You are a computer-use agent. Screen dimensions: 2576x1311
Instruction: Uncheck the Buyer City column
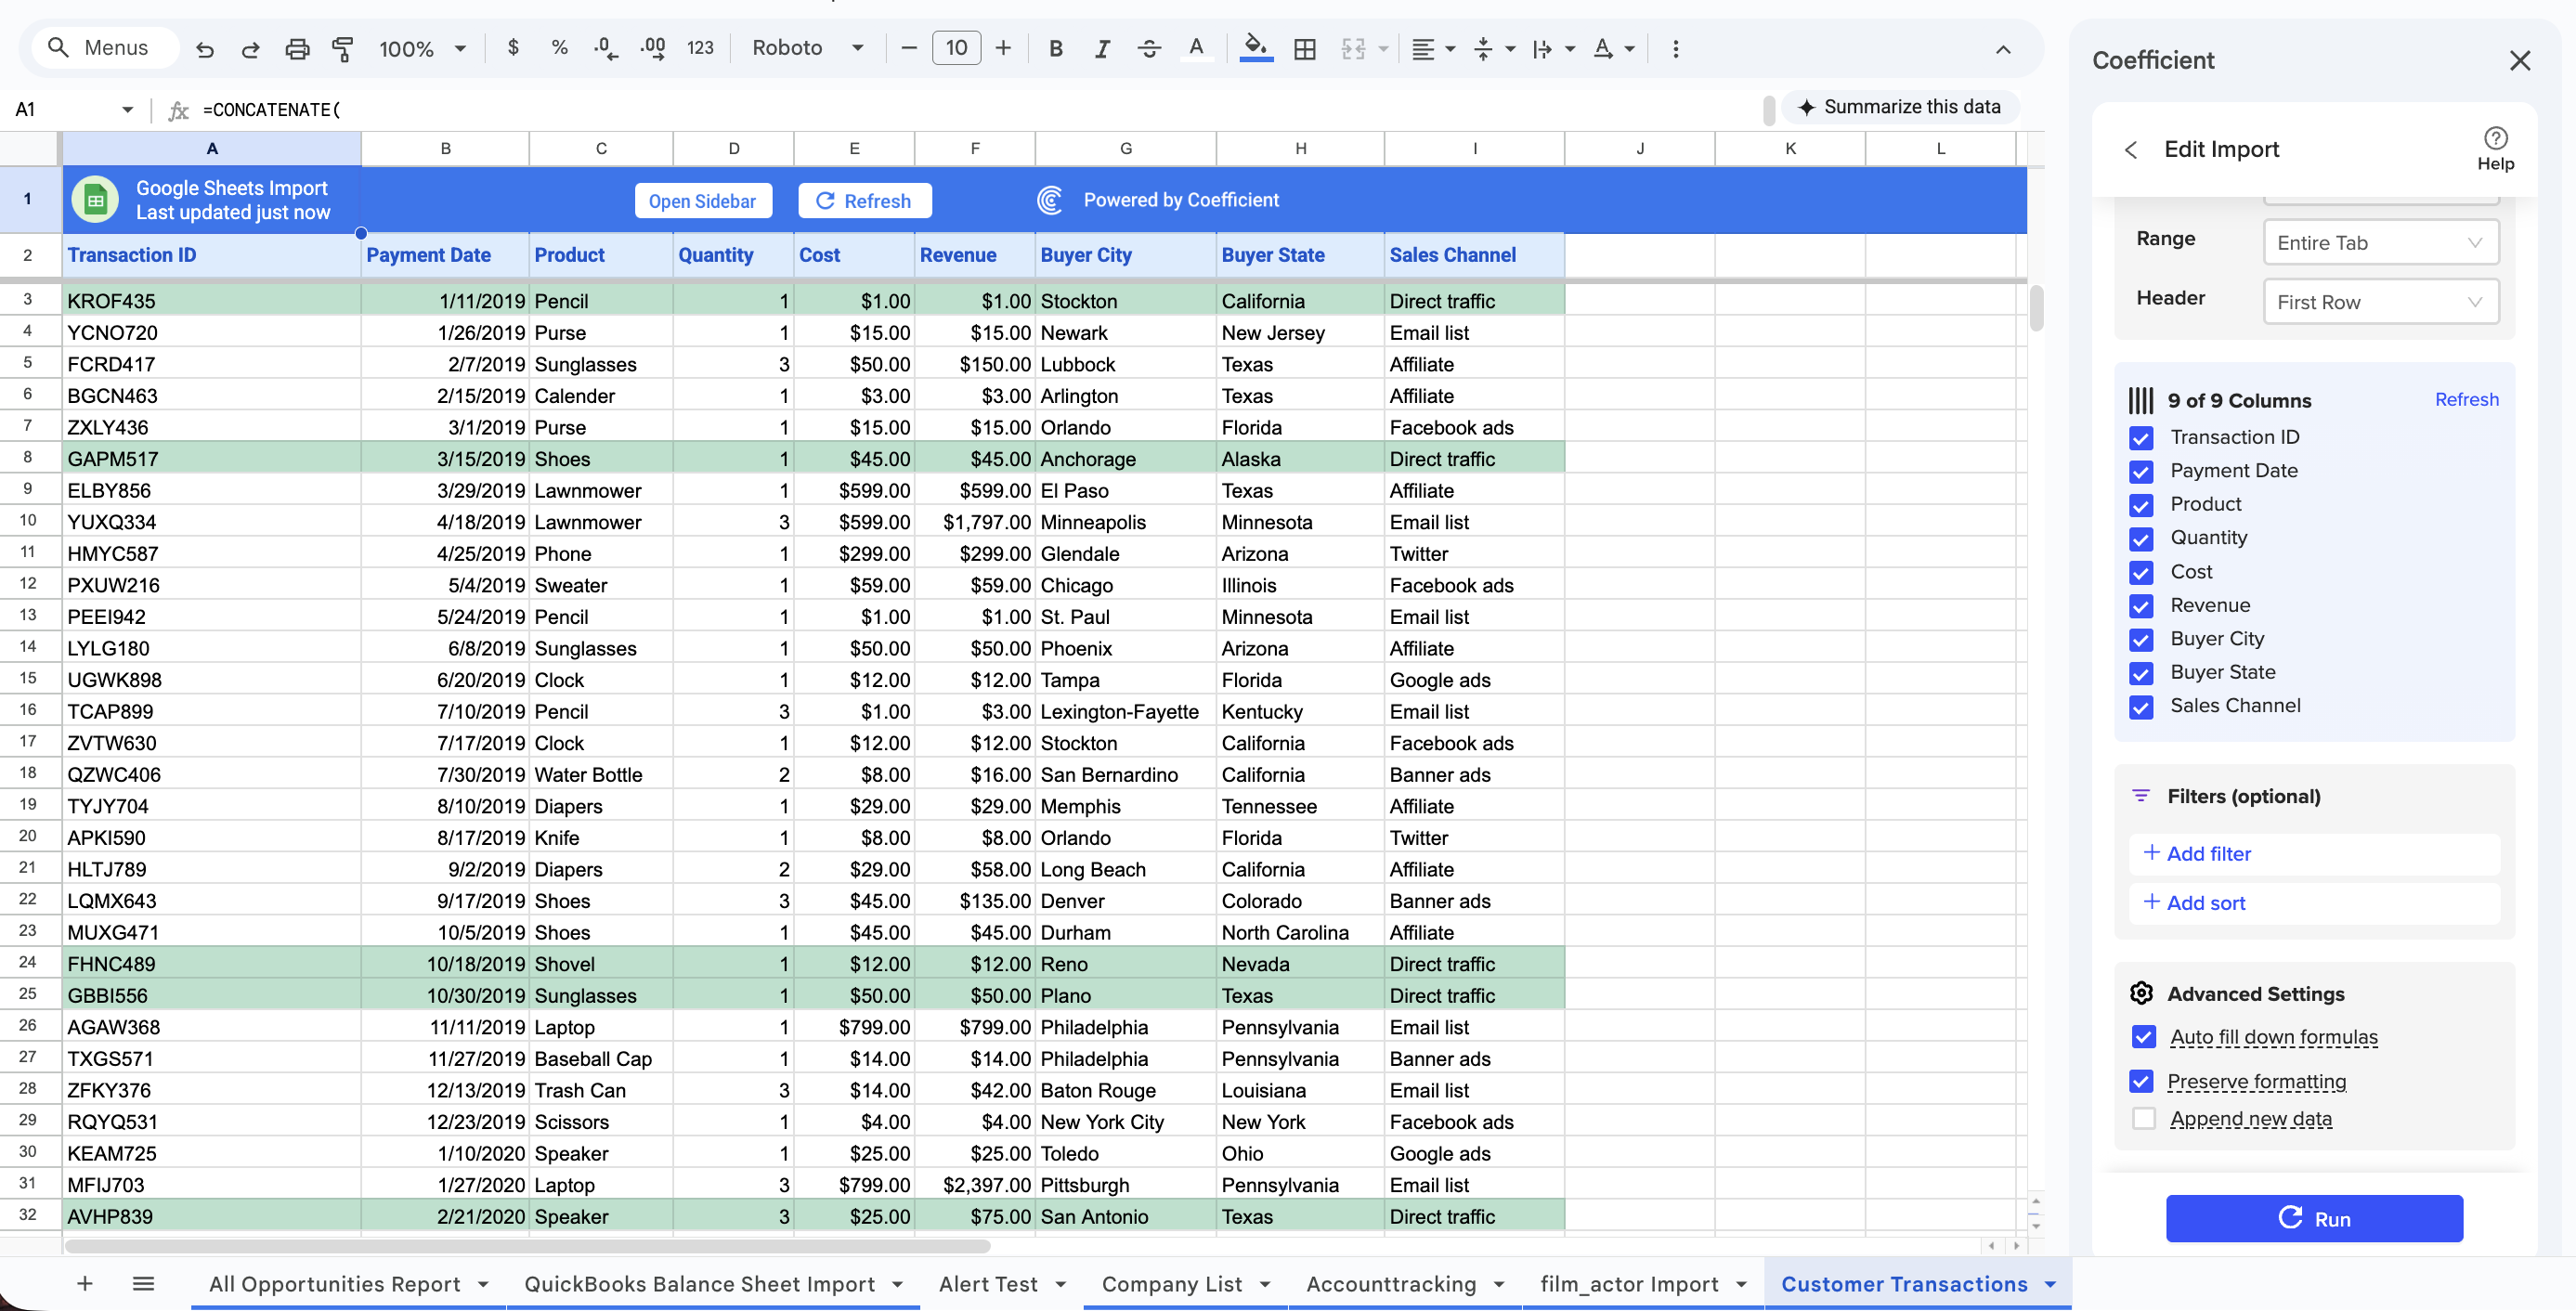(2141, 640)
